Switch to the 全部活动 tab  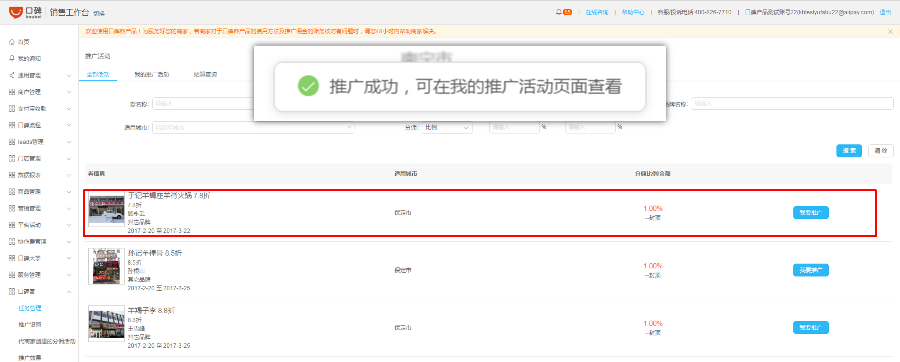pos(98,75)
